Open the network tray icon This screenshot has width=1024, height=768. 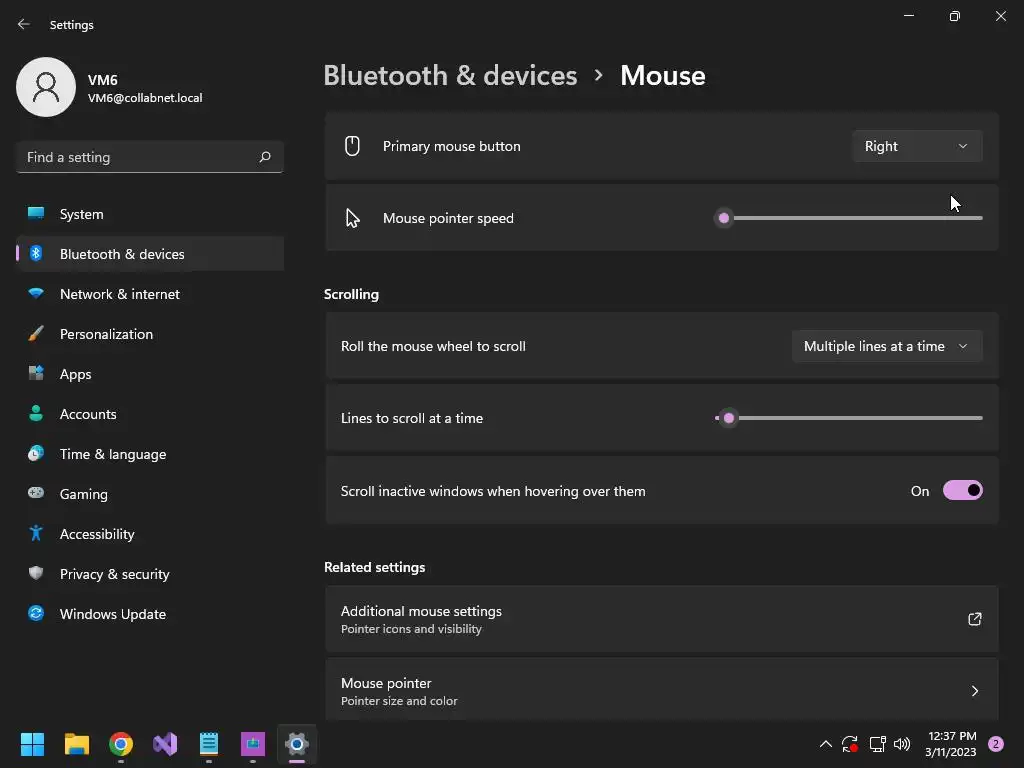(877, 744)
